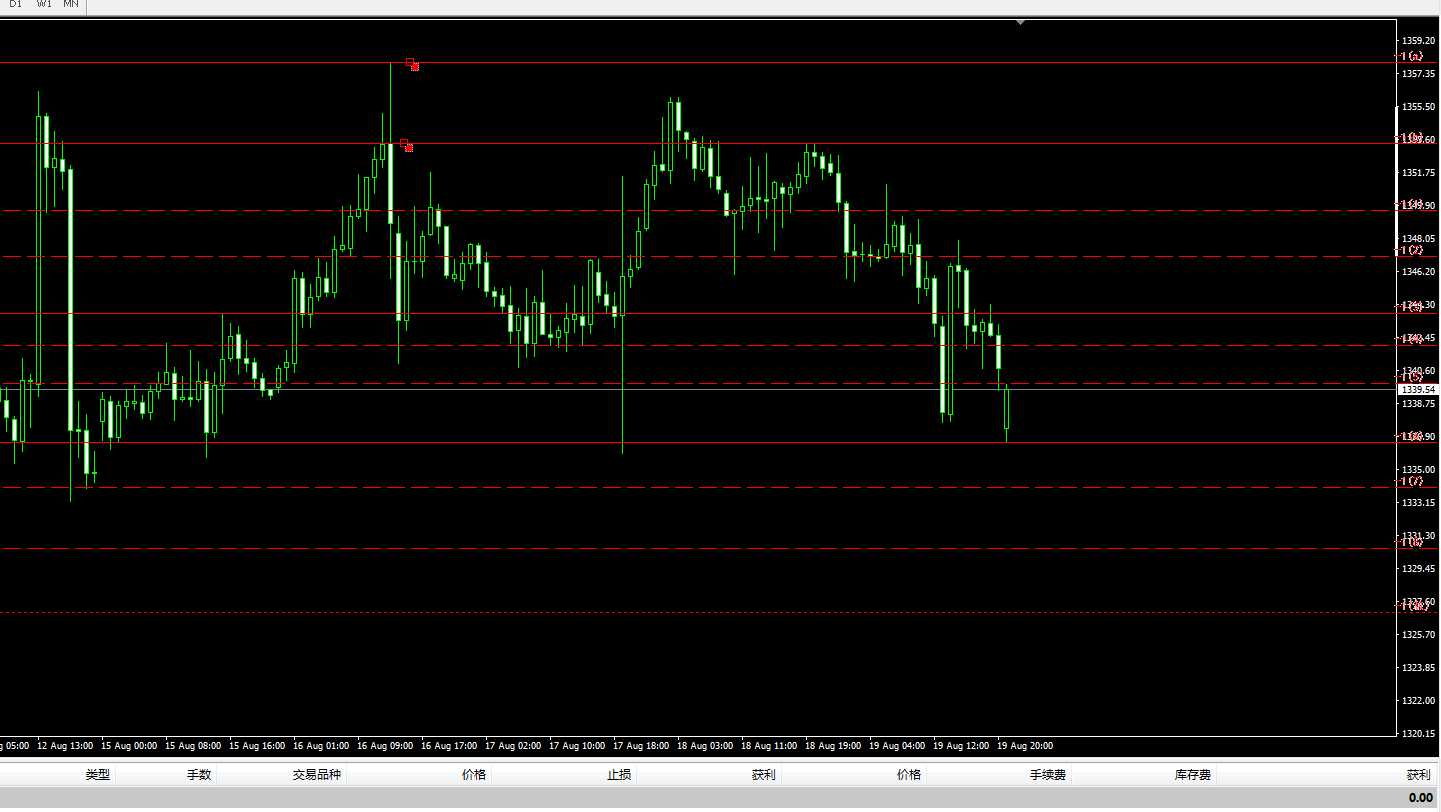1441x812 pixels.
Task: Click price scale value 1333.15
Action: coord(1419,503)
